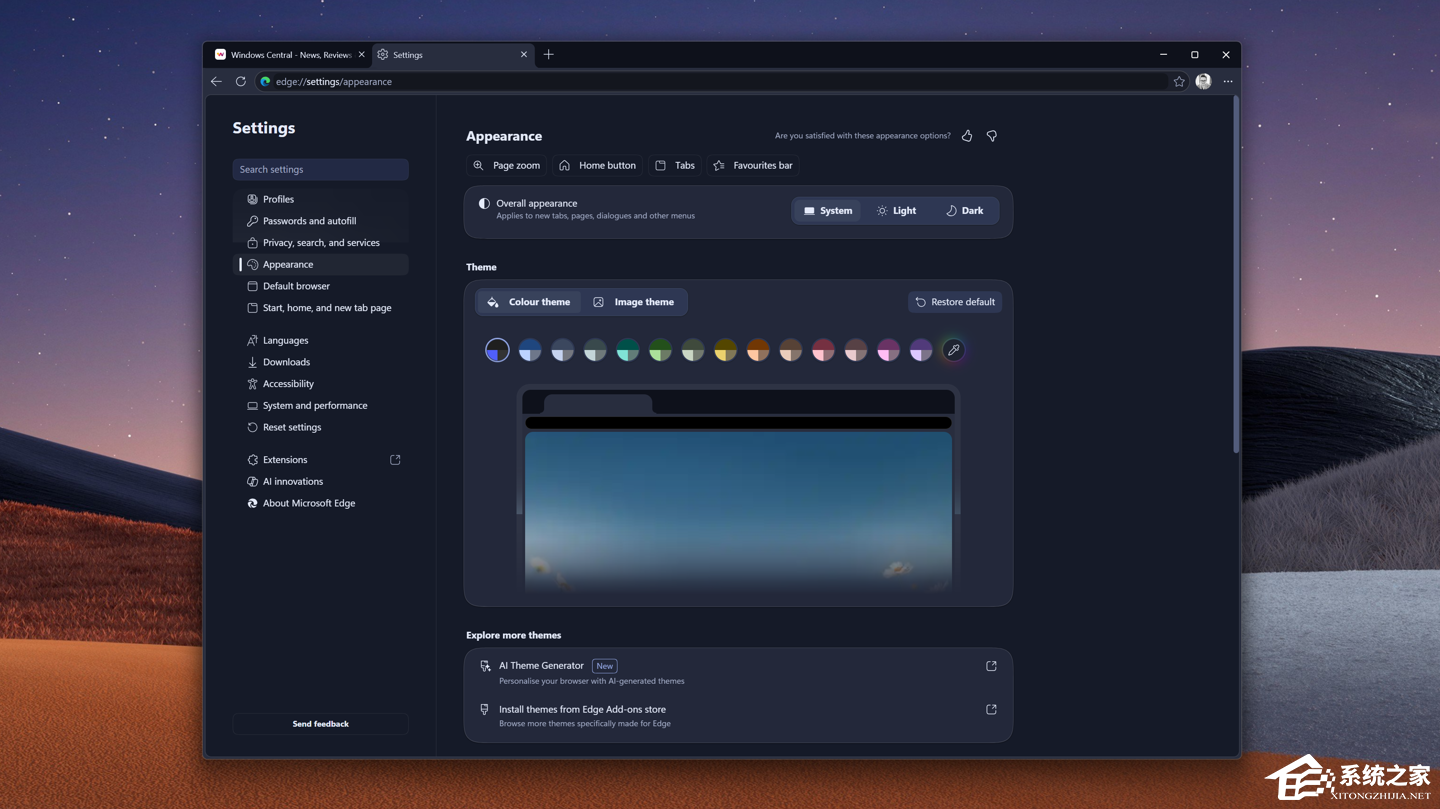
Task: Switch to Image theme tab
Action: [x=634, y=302]
